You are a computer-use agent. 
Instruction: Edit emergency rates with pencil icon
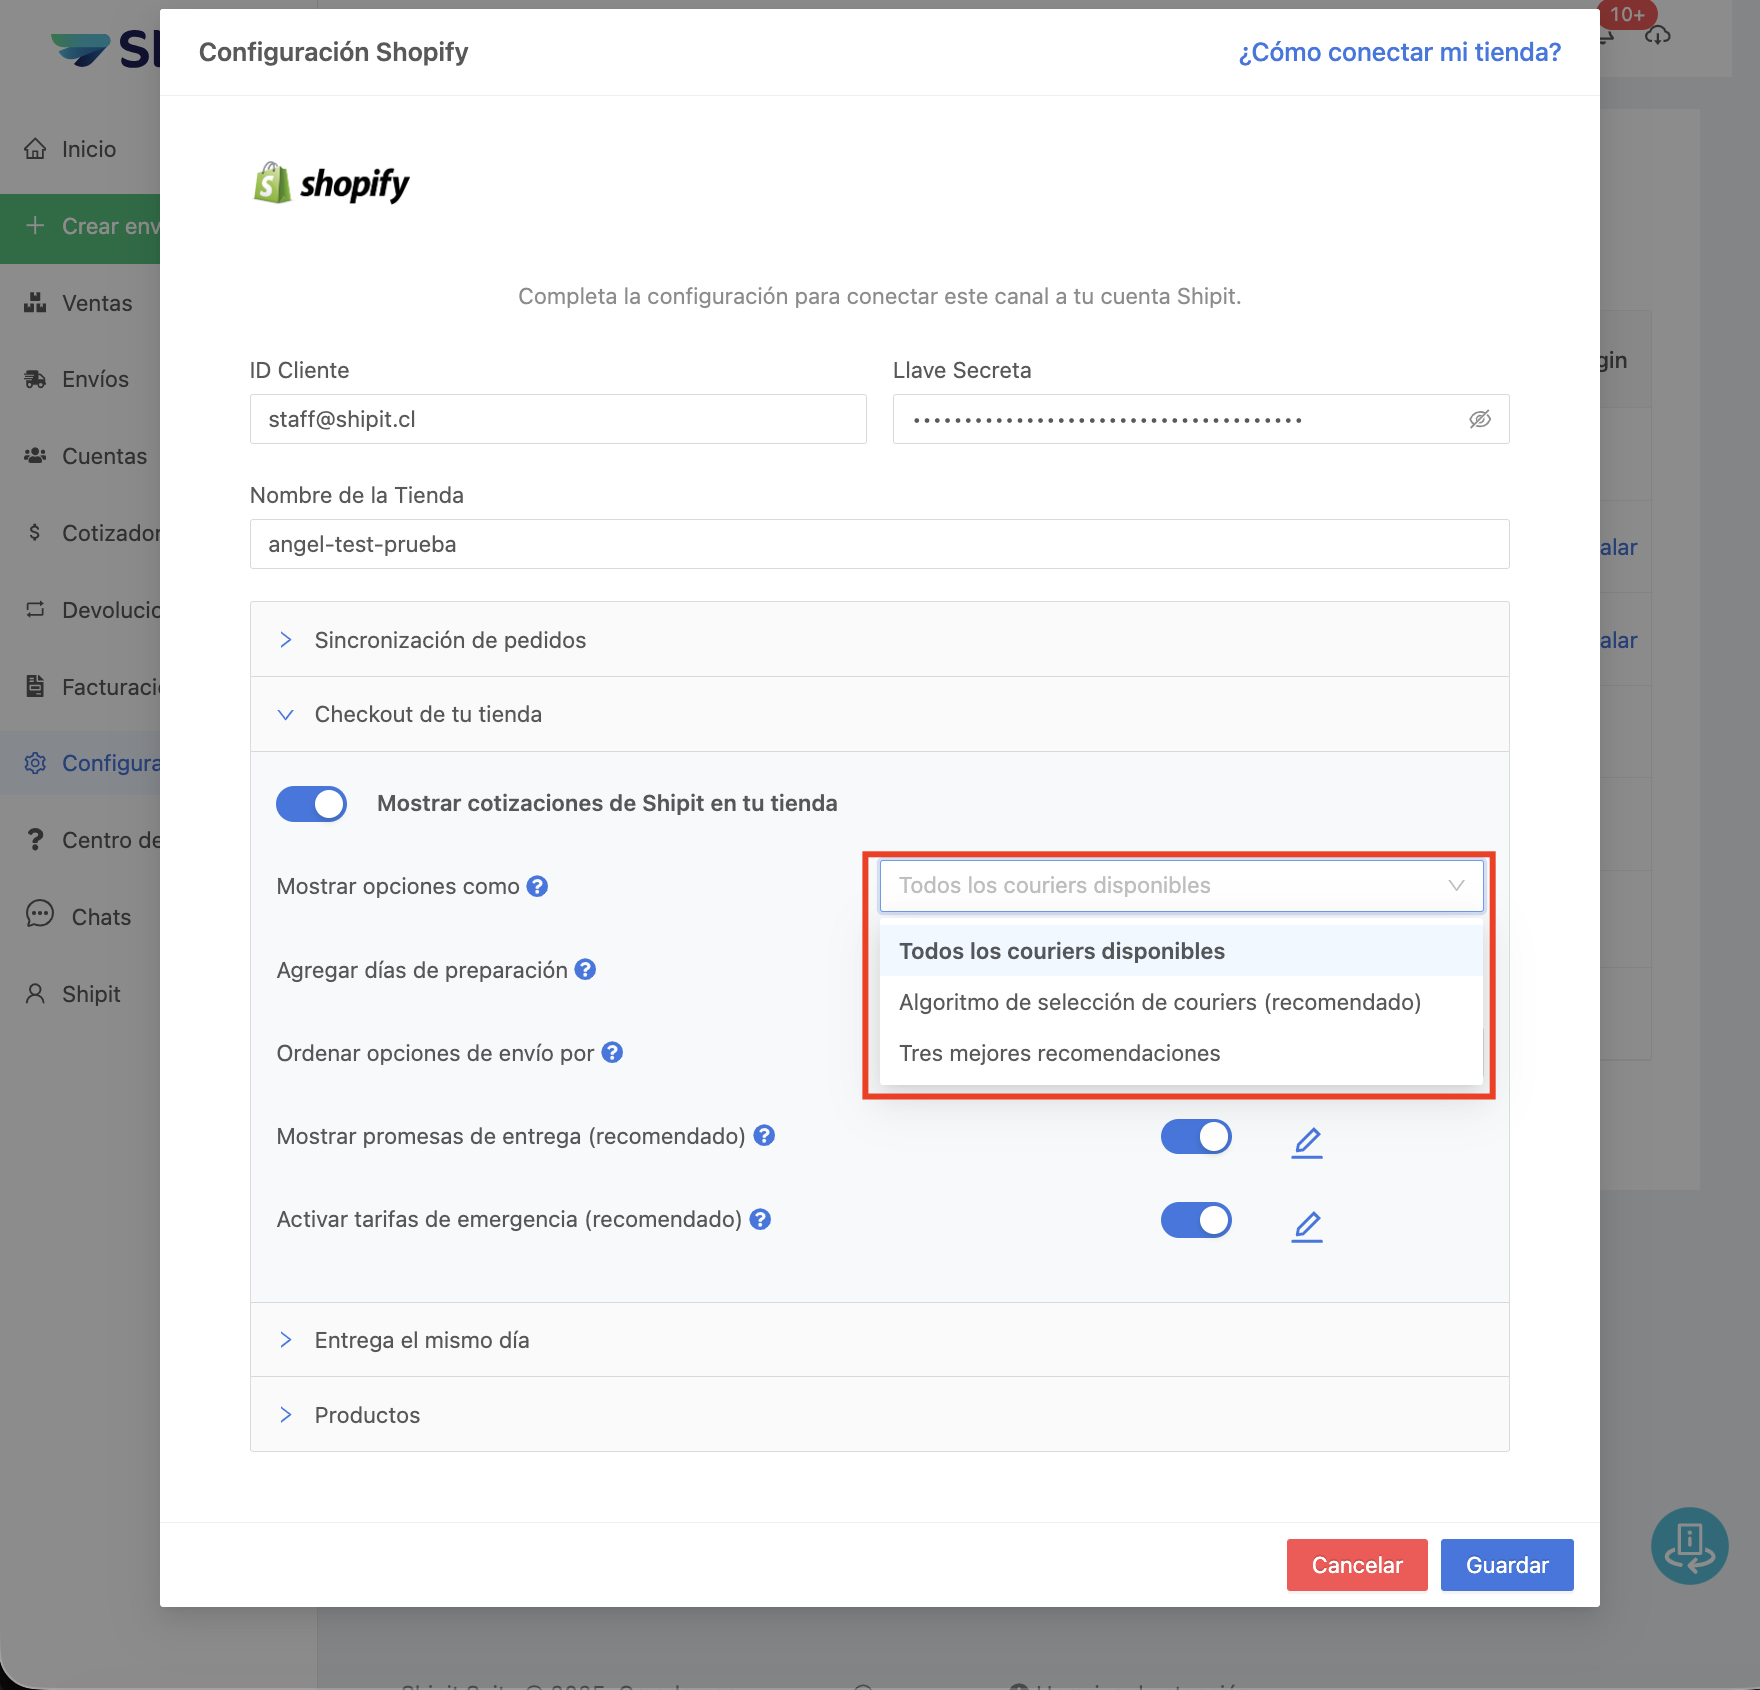coord(1306,1226)
